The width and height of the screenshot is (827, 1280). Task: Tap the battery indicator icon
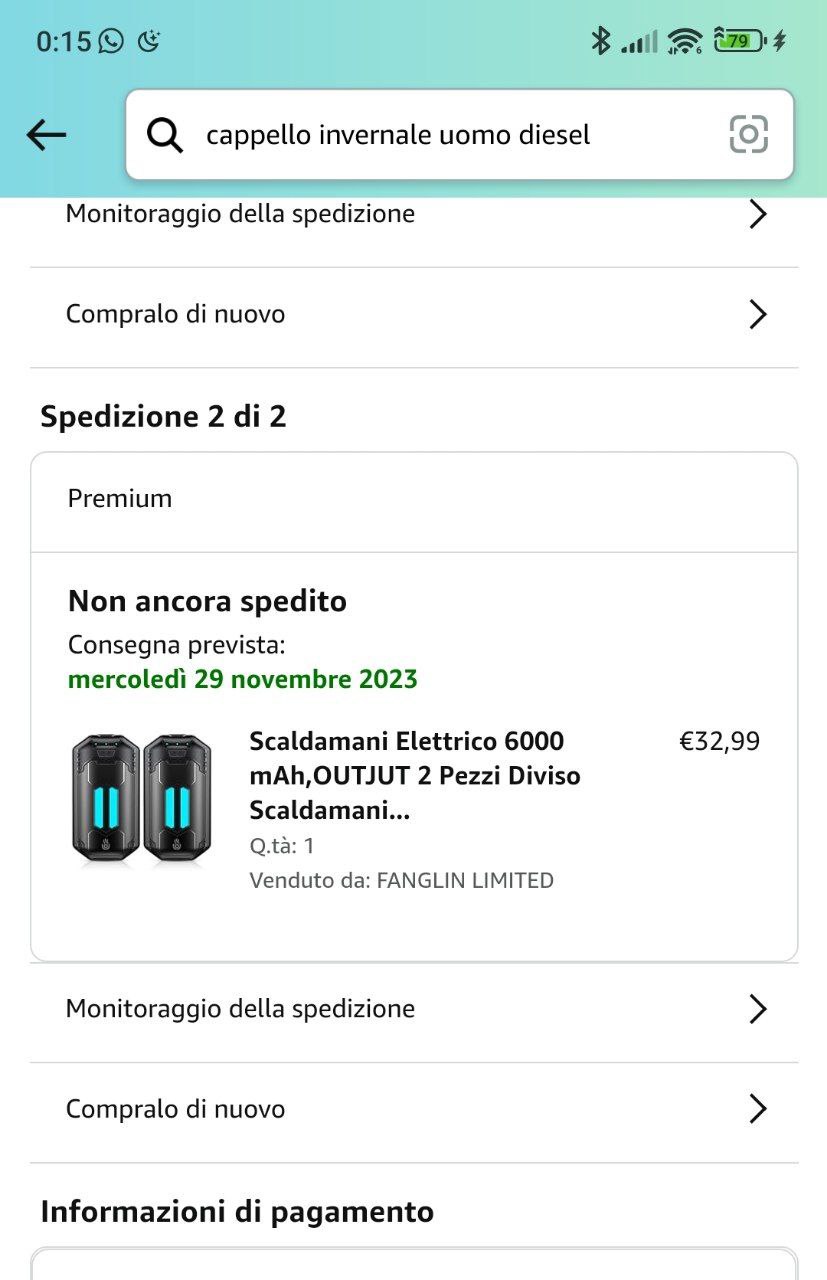[x=740, y=41]
